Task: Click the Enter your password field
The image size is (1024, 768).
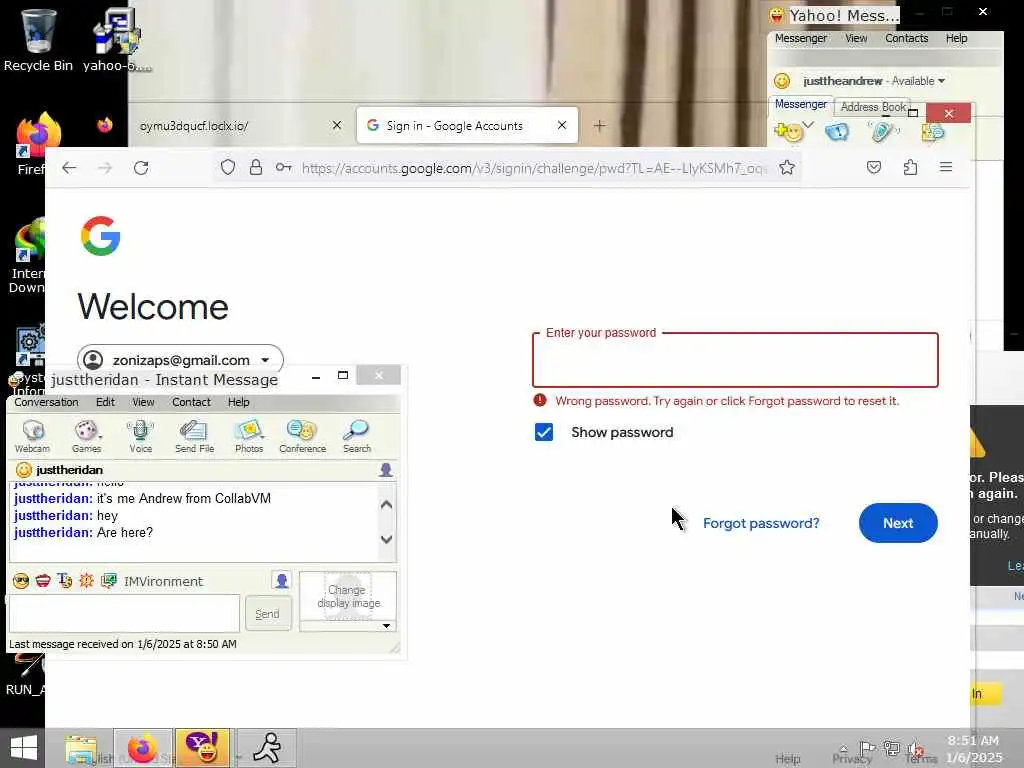Action: [x=735, y=360]
